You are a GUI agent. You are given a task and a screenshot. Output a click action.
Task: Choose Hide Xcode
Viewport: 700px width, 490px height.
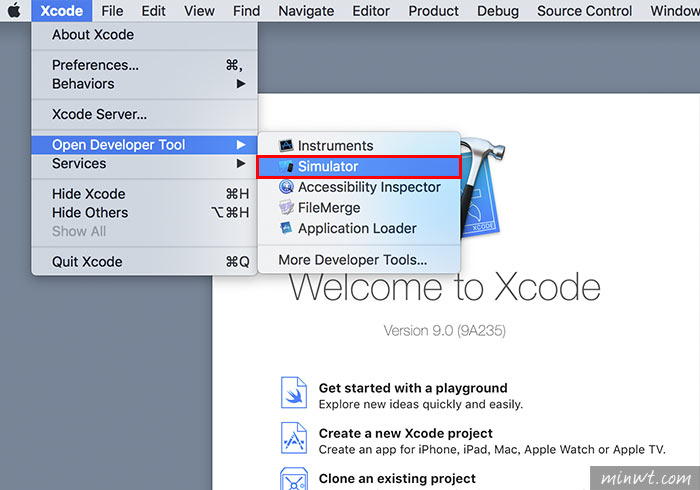[x=144, y=194]
